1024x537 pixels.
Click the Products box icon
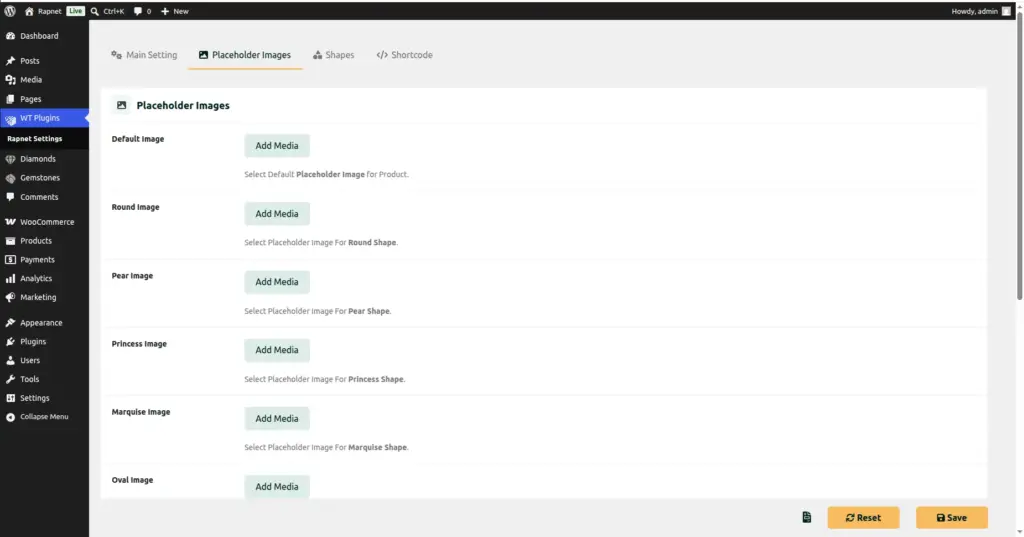pos(10,241)
